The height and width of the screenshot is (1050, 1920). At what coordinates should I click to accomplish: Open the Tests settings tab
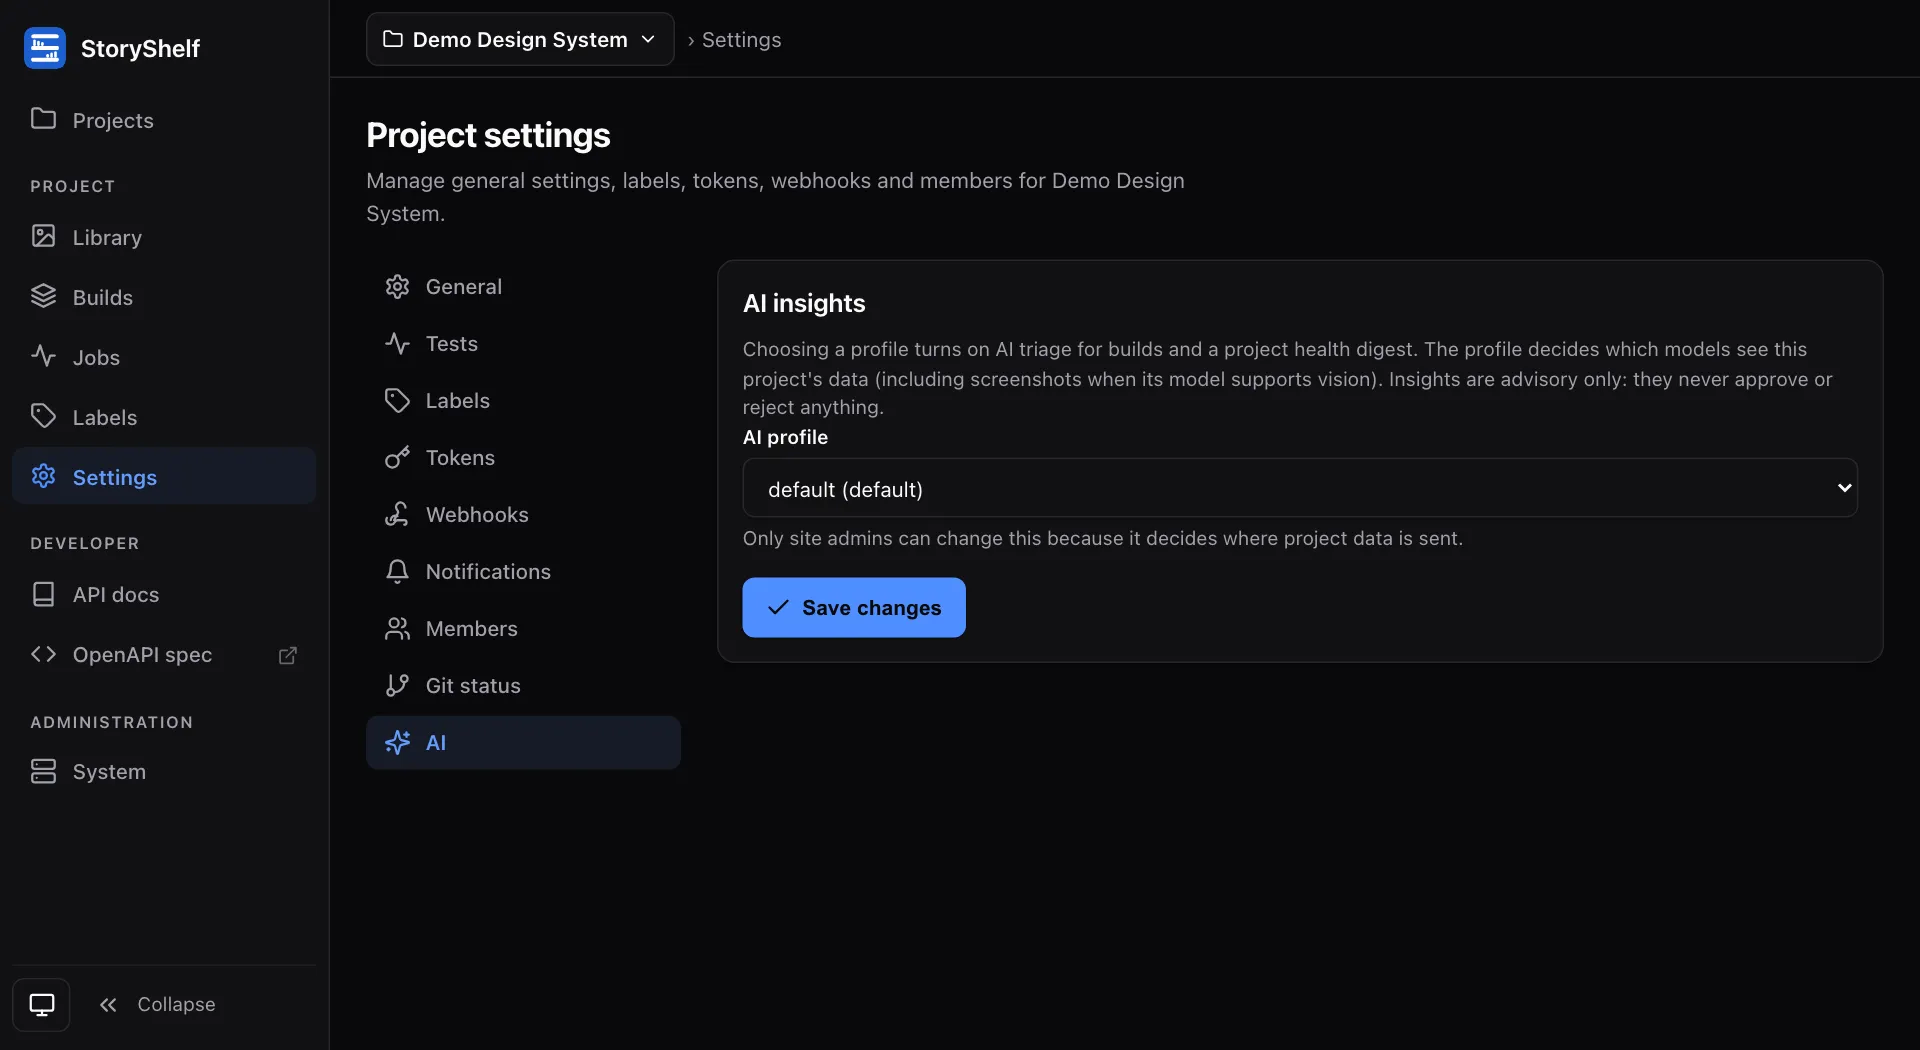(x=523, y=343)
